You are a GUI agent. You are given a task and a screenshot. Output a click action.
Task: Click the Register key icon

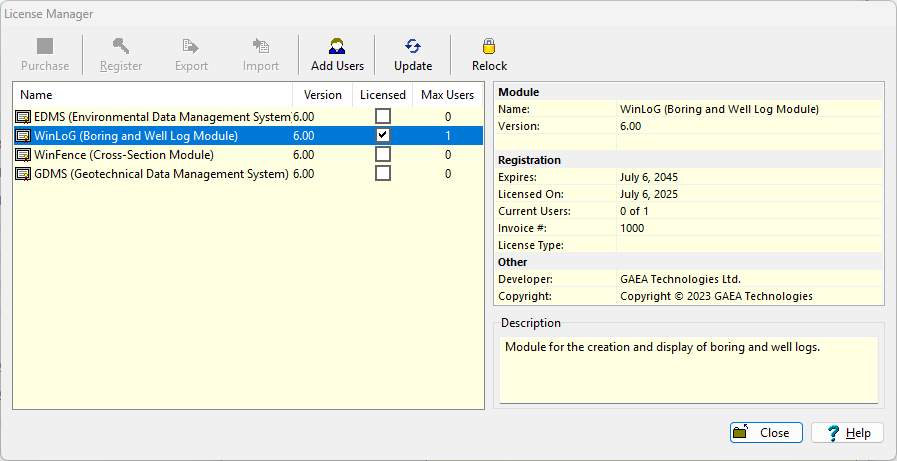click(121, 46)
